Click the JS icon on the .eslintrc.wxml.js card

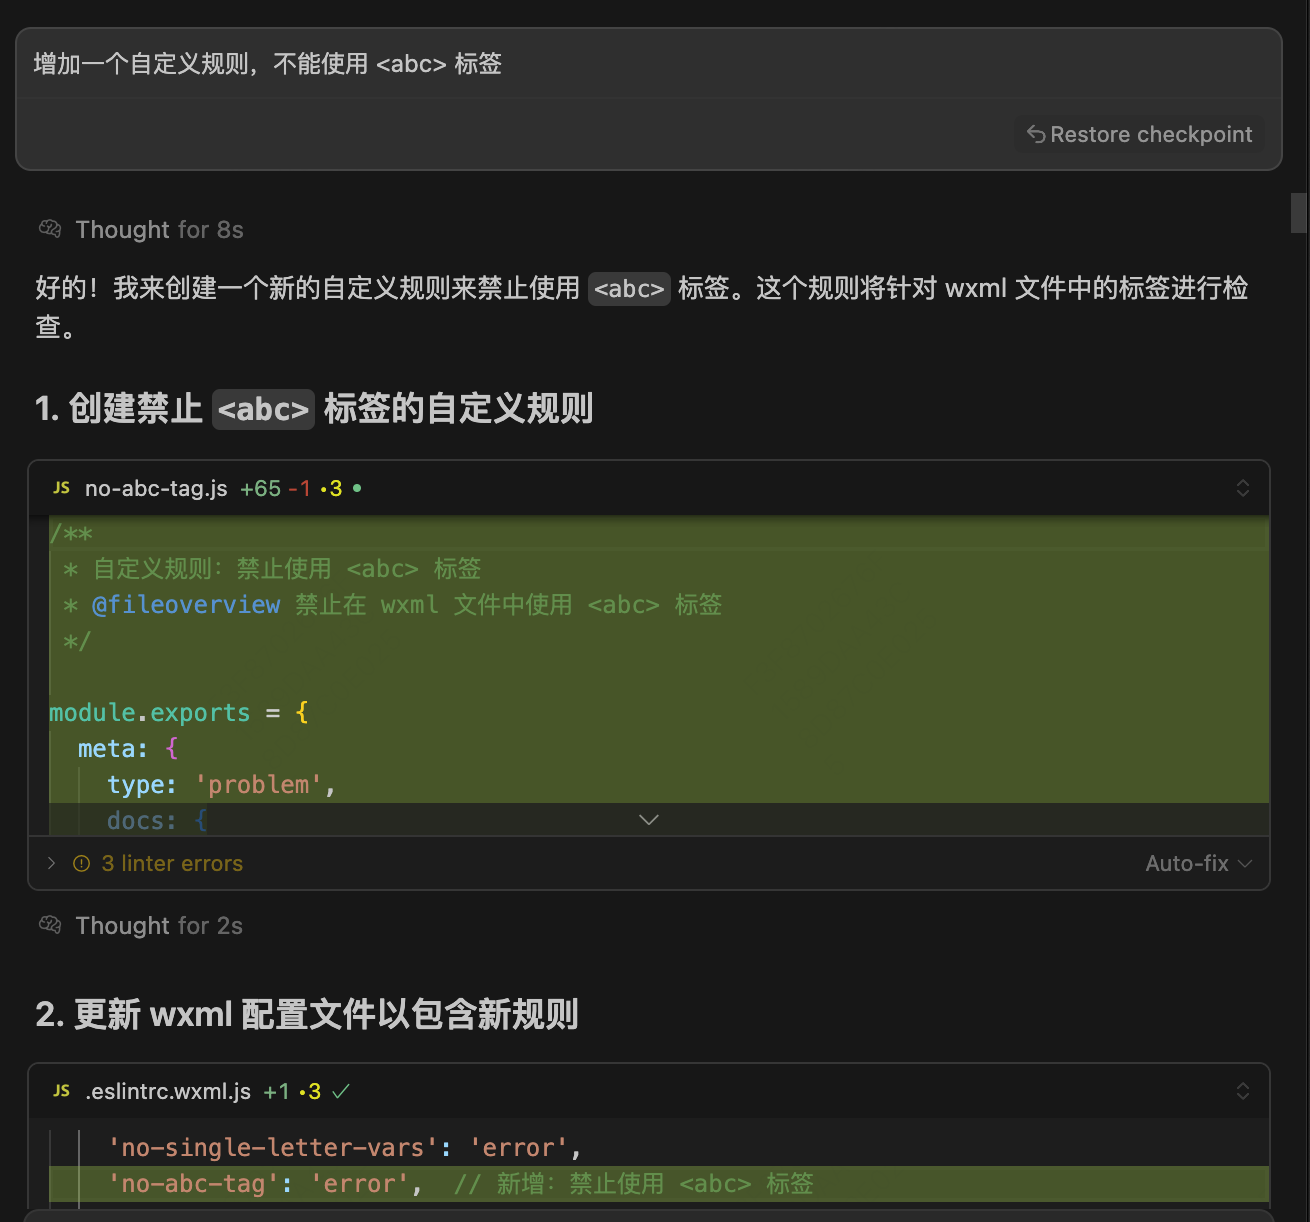pyautogui.click(x=61, y=1091)
